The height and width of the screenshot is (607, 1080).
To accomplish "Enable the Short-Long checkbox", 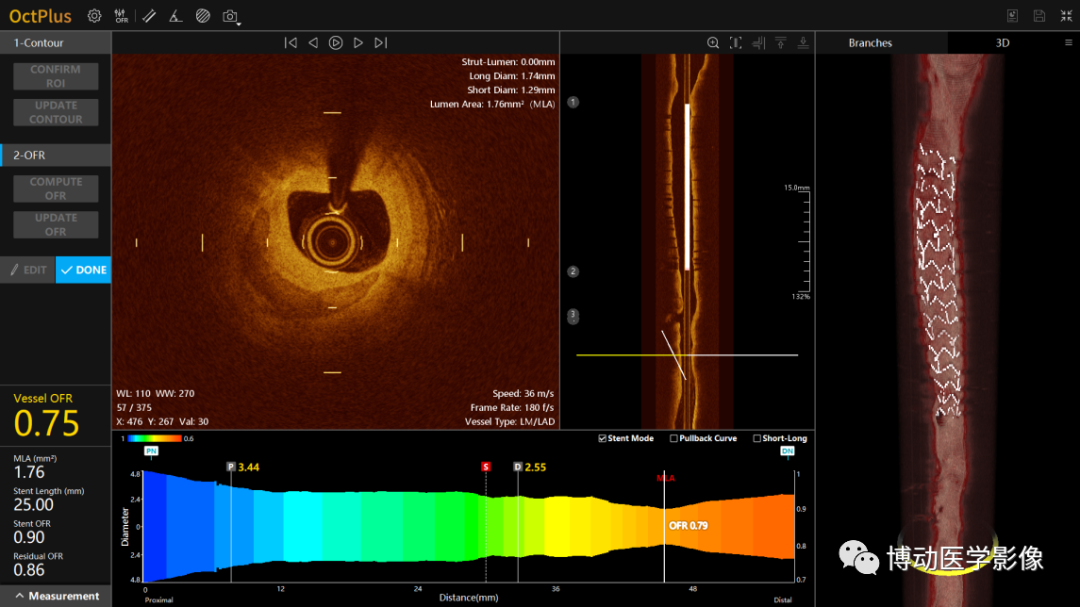I will pos(757,439).
